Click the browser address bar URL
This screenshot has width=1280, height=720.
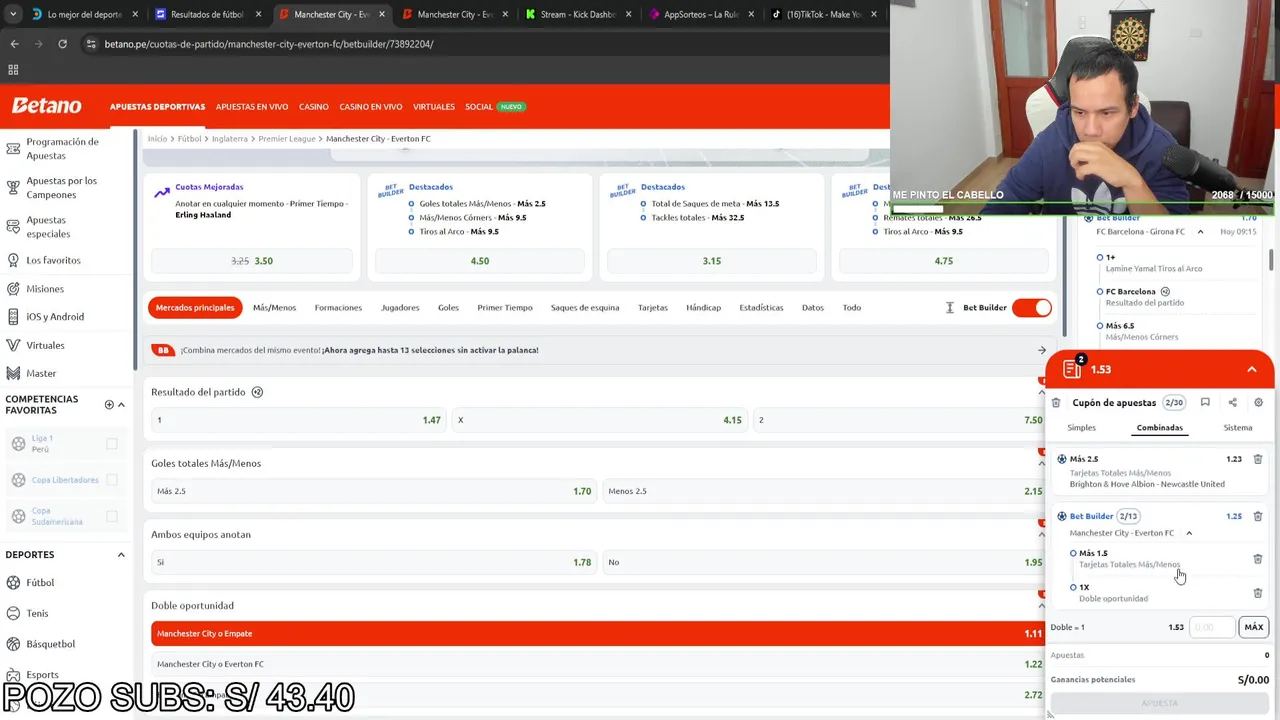[x=269, y=44]
